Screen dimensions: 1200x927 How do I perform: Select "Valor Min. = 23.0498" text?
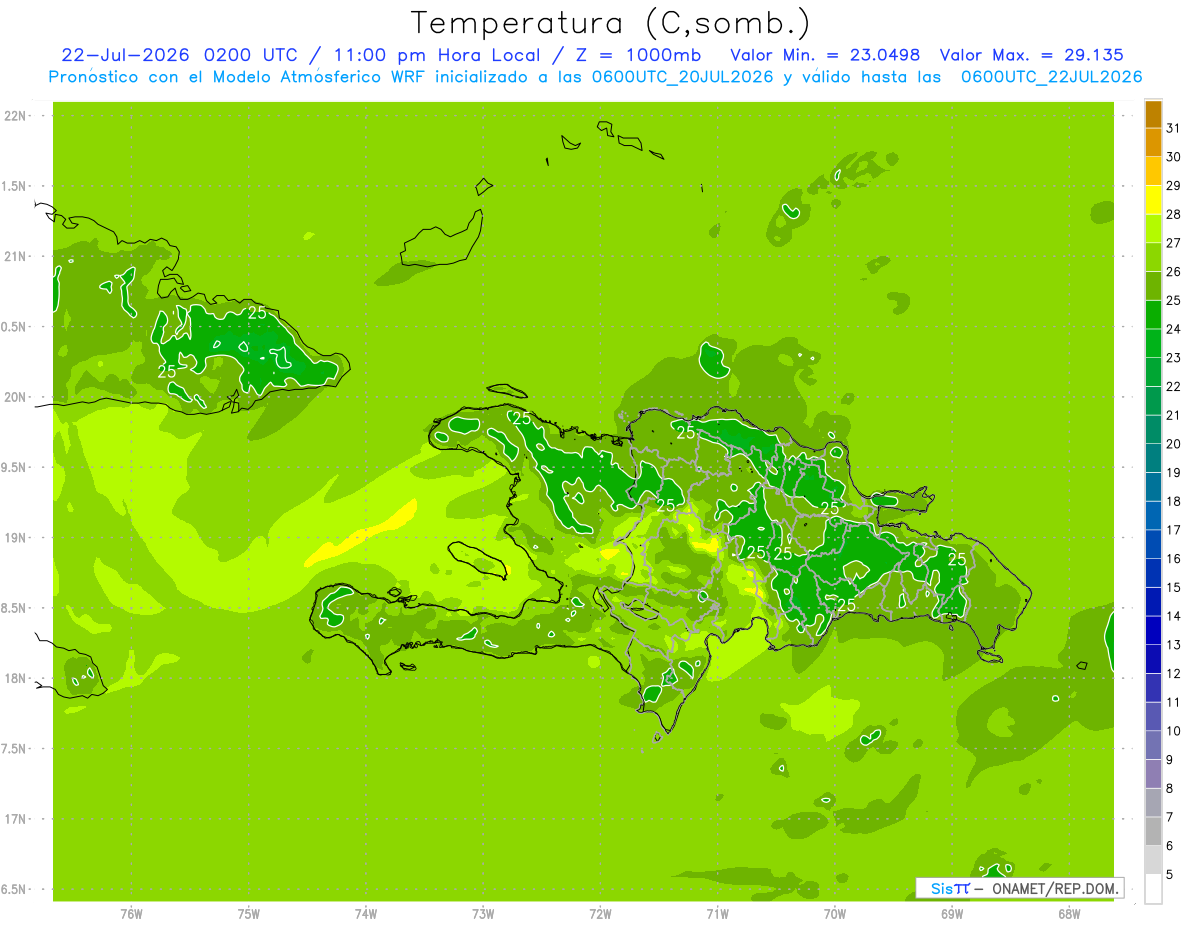click(x=825, y=55)
